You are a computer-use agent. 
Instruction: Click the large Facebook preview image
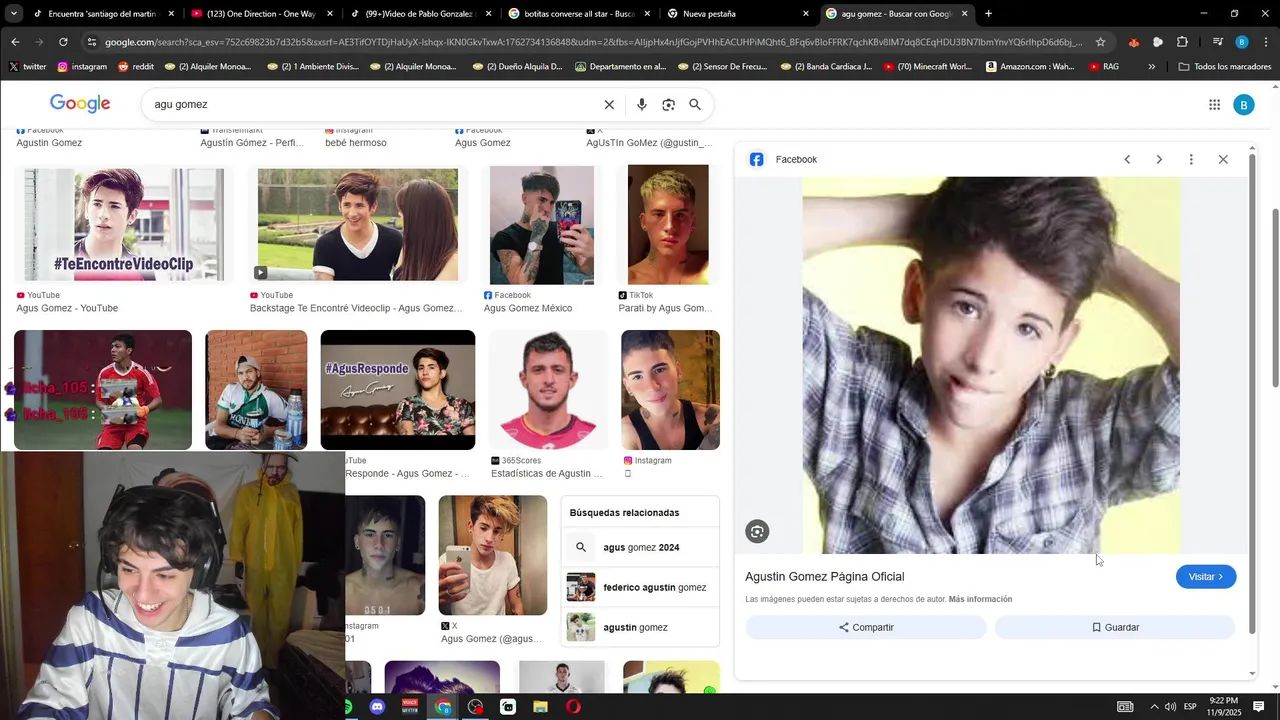[991, 365]
